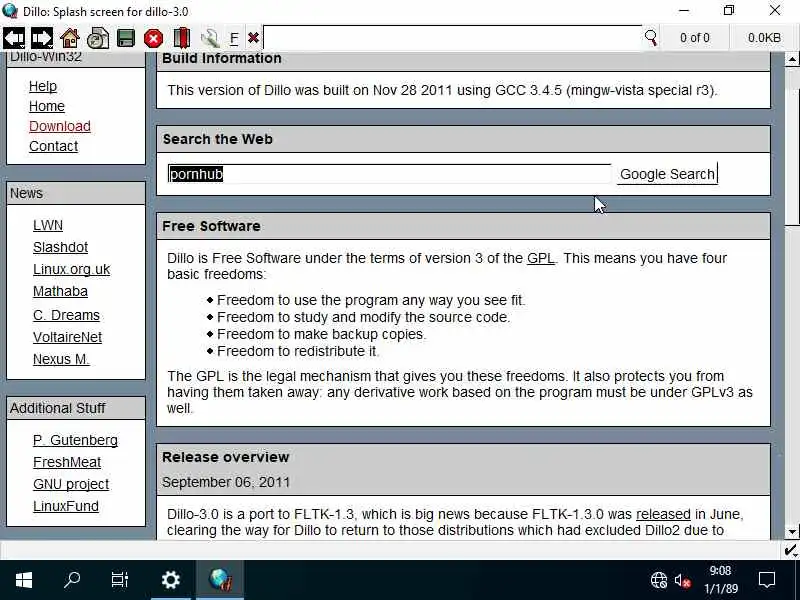Click the magnifier search icon in toolbar
Viewport: 800px width, 600px height.
(x=651, y=37)
